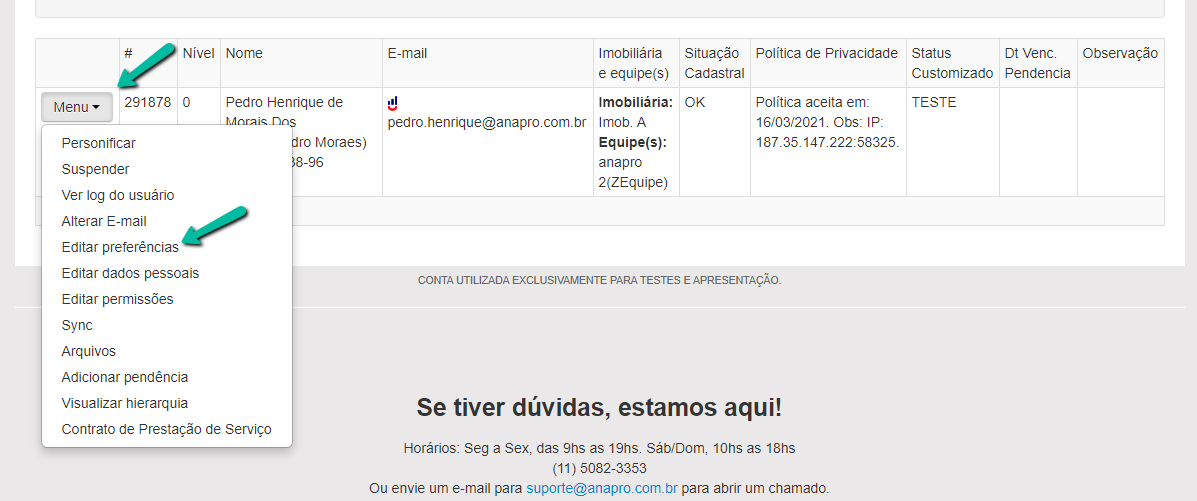The width and height of the screenshot is (1197, 501).
Task: Click the small icon above the user's email
Action: click(393, 103)
